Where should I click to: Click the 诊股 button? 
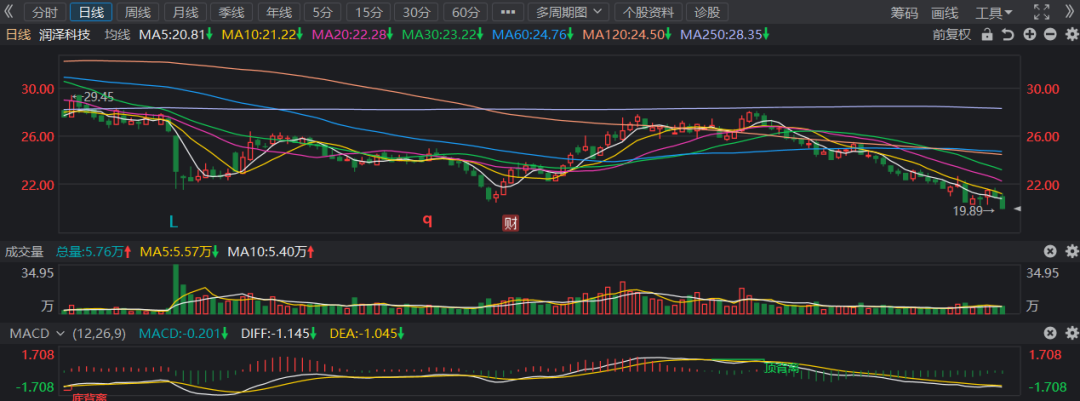(706, 13)
